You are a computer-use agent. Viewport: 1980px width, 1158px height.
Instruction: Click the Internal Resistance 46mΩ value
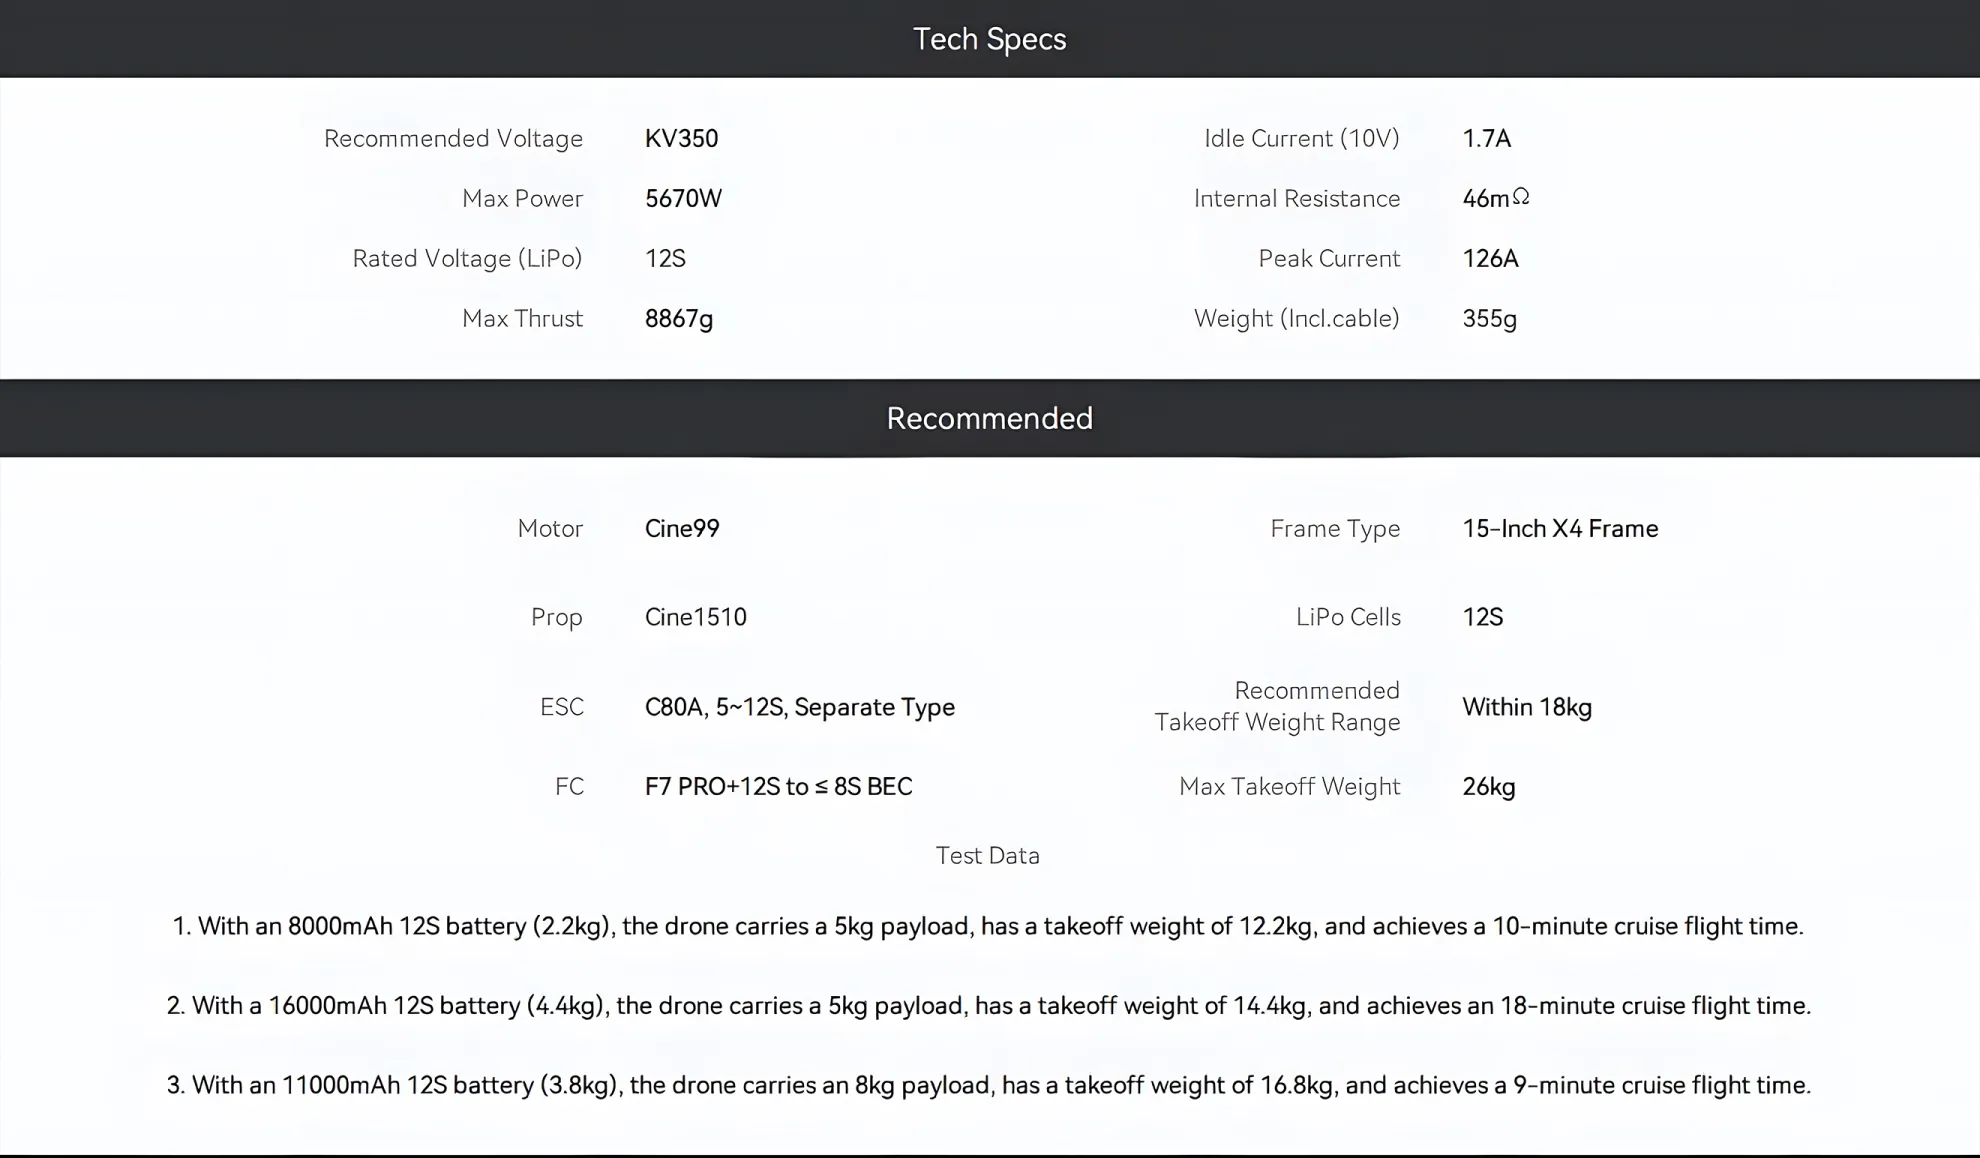click(x=1496, y=198)
